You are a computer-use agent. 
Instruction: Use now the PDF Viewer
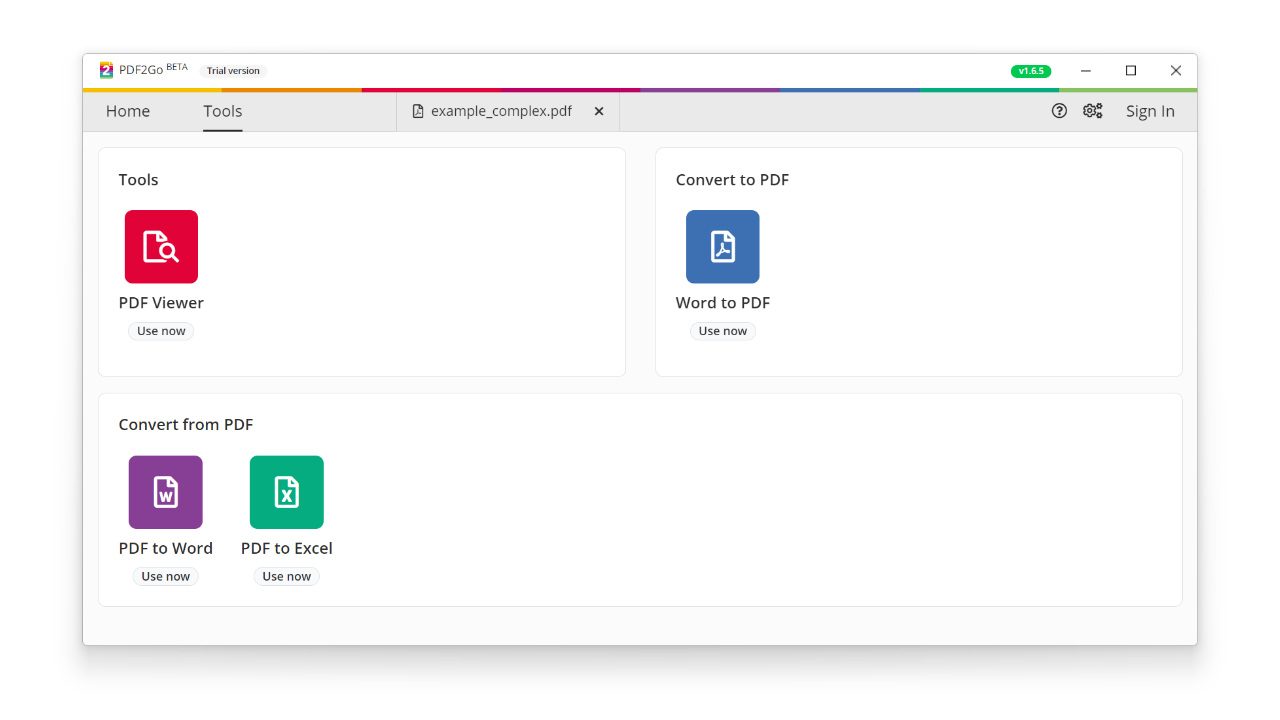[x=161, y=330]
